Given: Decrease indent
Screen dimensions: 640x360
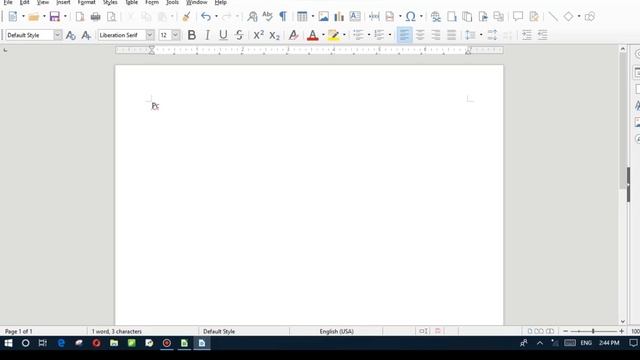Looking at the screenshot, I should pos(542,35).
